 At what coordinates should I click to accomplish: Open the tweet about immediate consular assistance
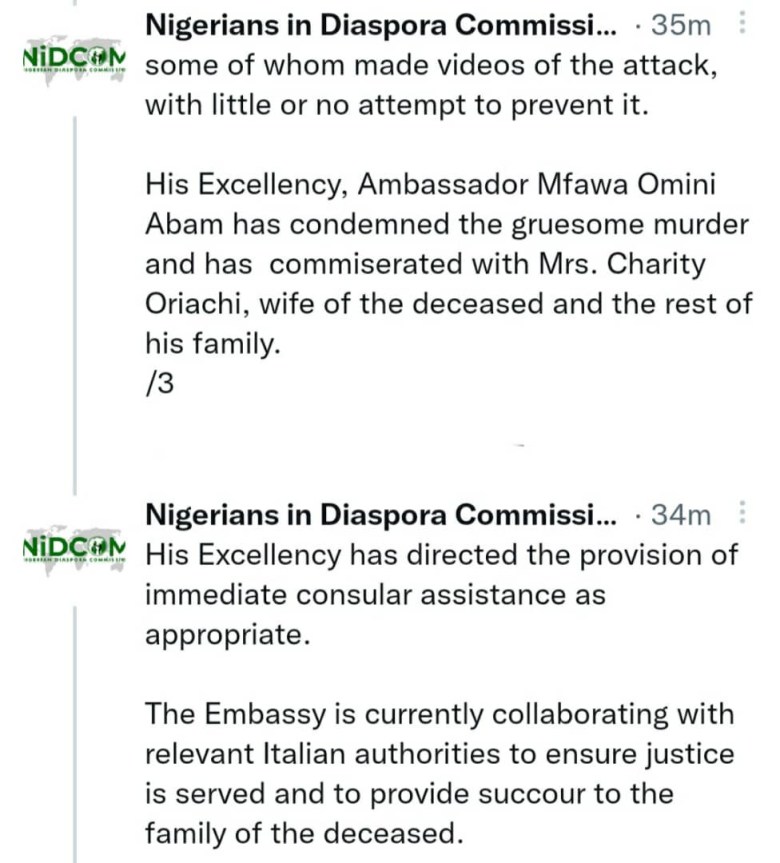click(x=441, y=594)
